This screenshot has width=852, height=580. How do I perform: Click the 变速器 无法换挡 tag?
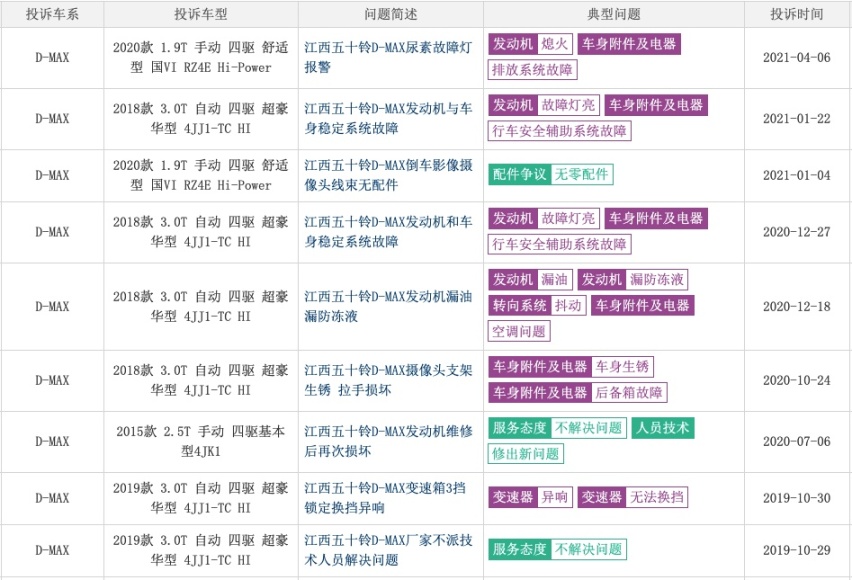pyautogui.click(x=632, y=497)
